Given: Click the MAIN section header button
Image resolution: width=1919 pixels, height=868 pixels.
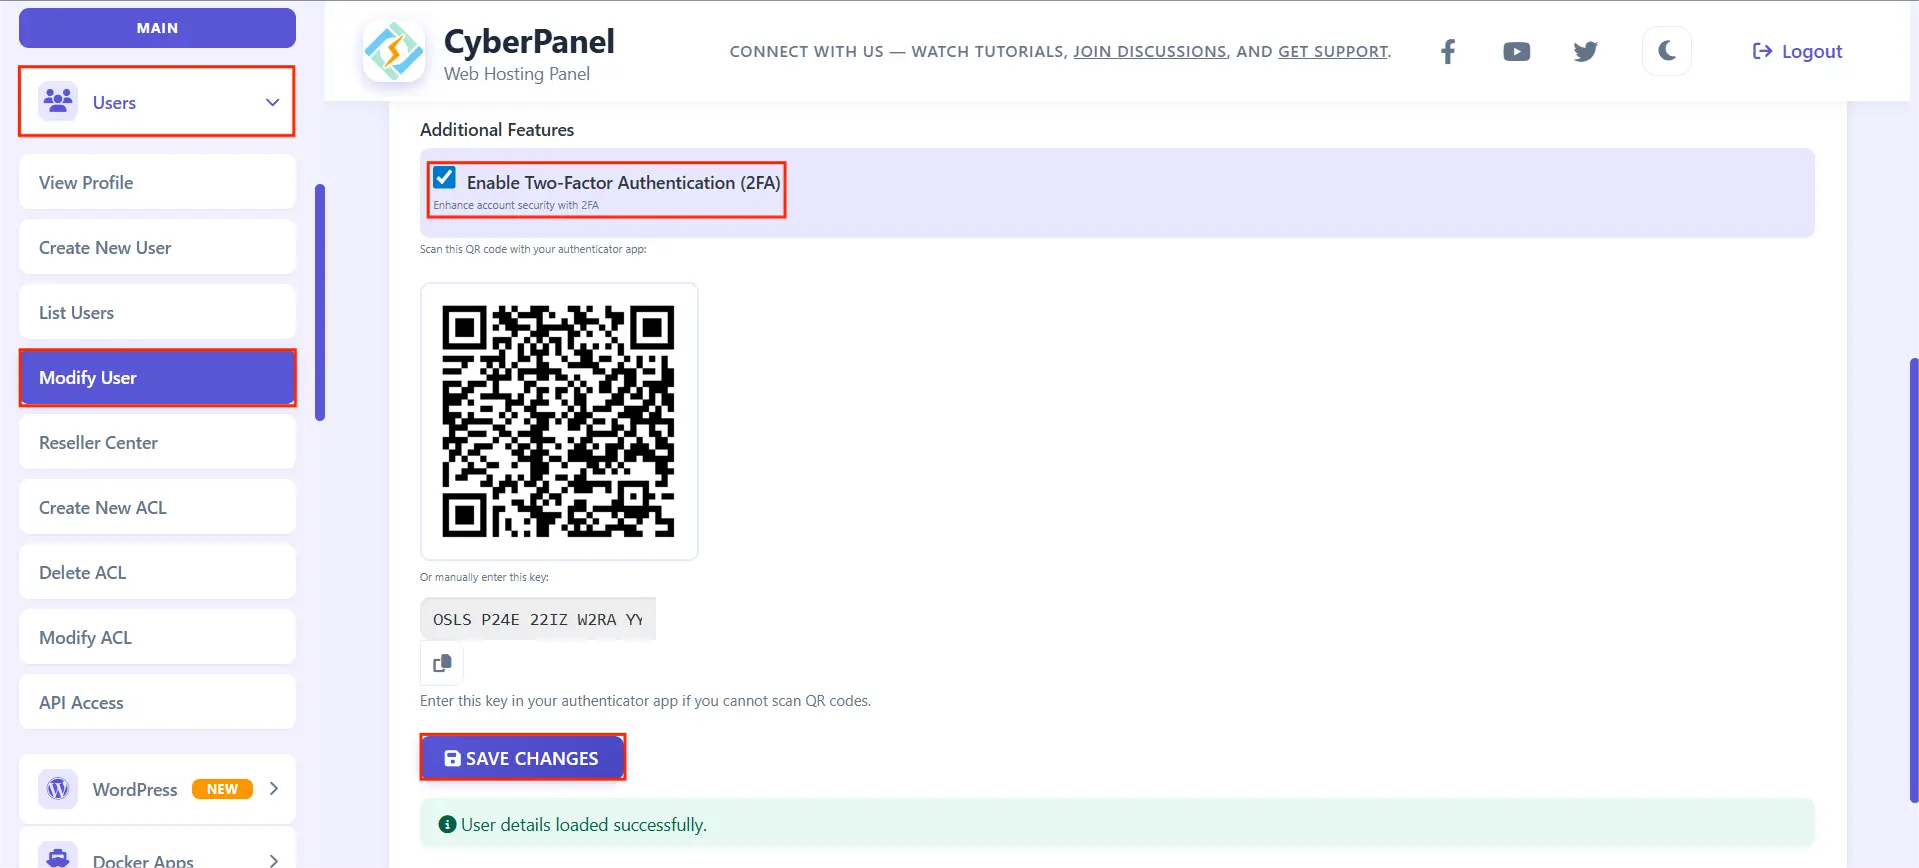Looking at the screenshot, I should [157, 28].
